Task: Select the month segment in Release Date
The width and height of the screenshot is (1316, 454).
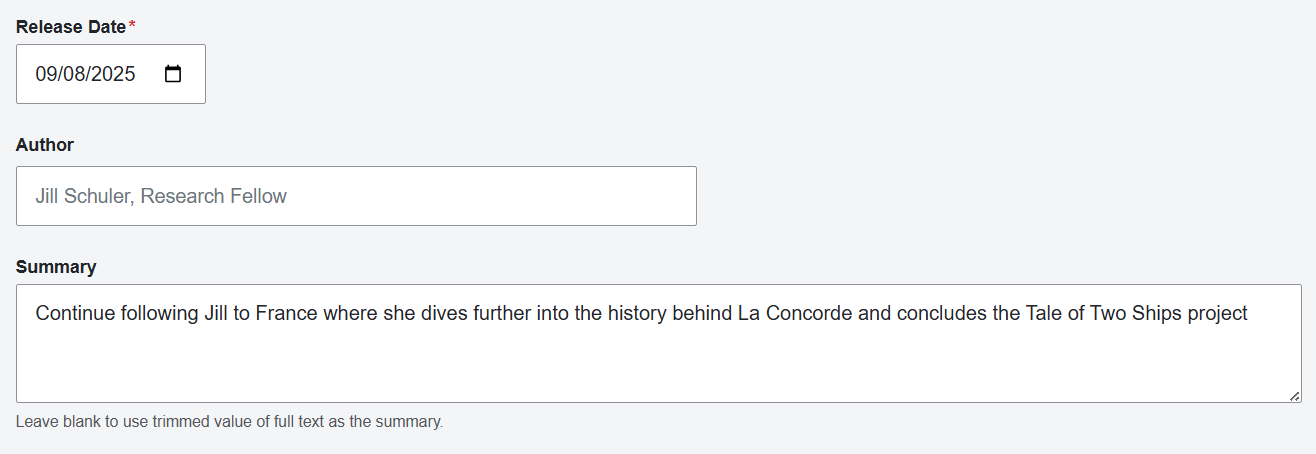Action: 46,74
